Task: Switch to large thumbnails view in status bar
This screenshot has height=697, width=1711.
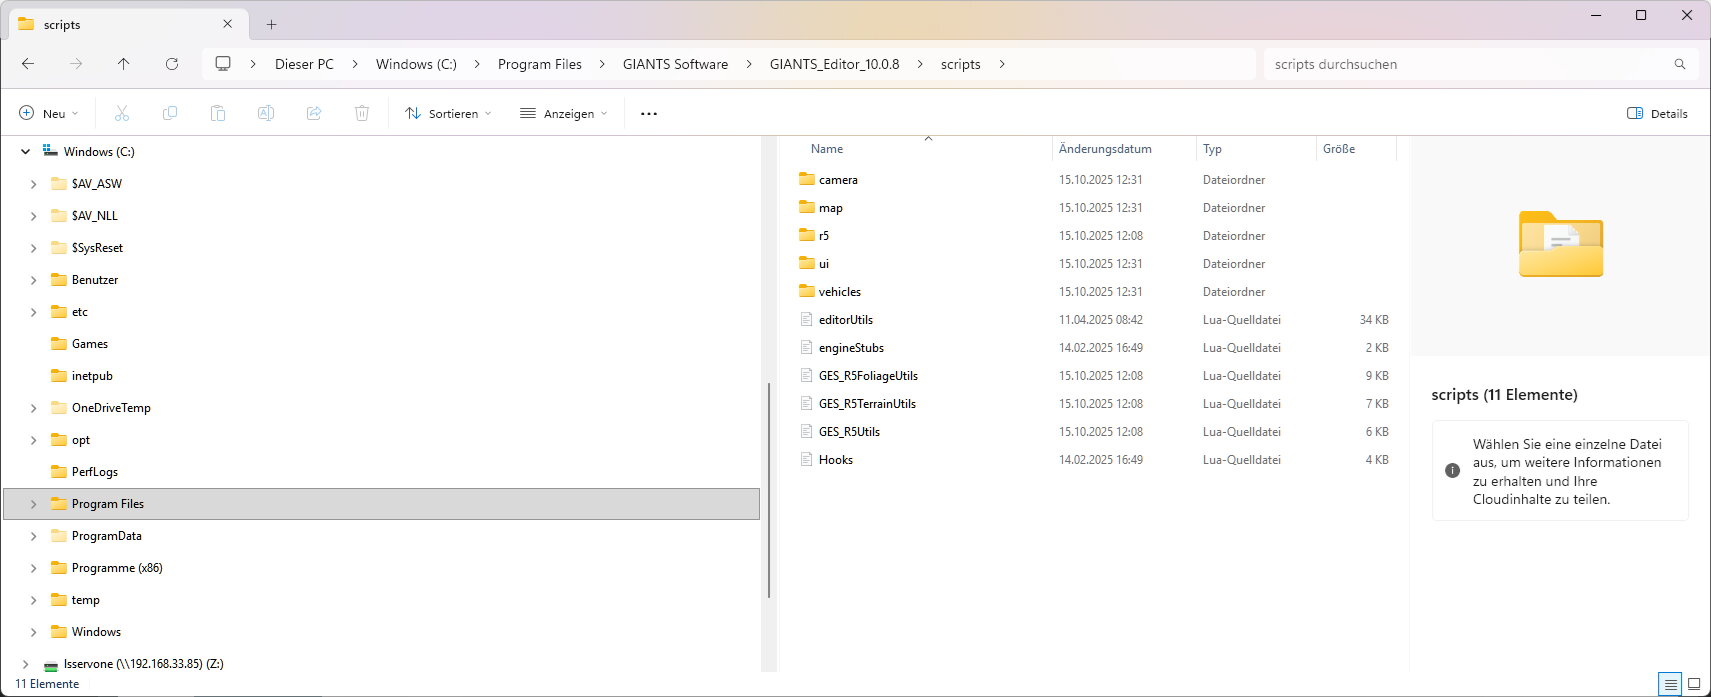Action: click(x=1694, y=685)
